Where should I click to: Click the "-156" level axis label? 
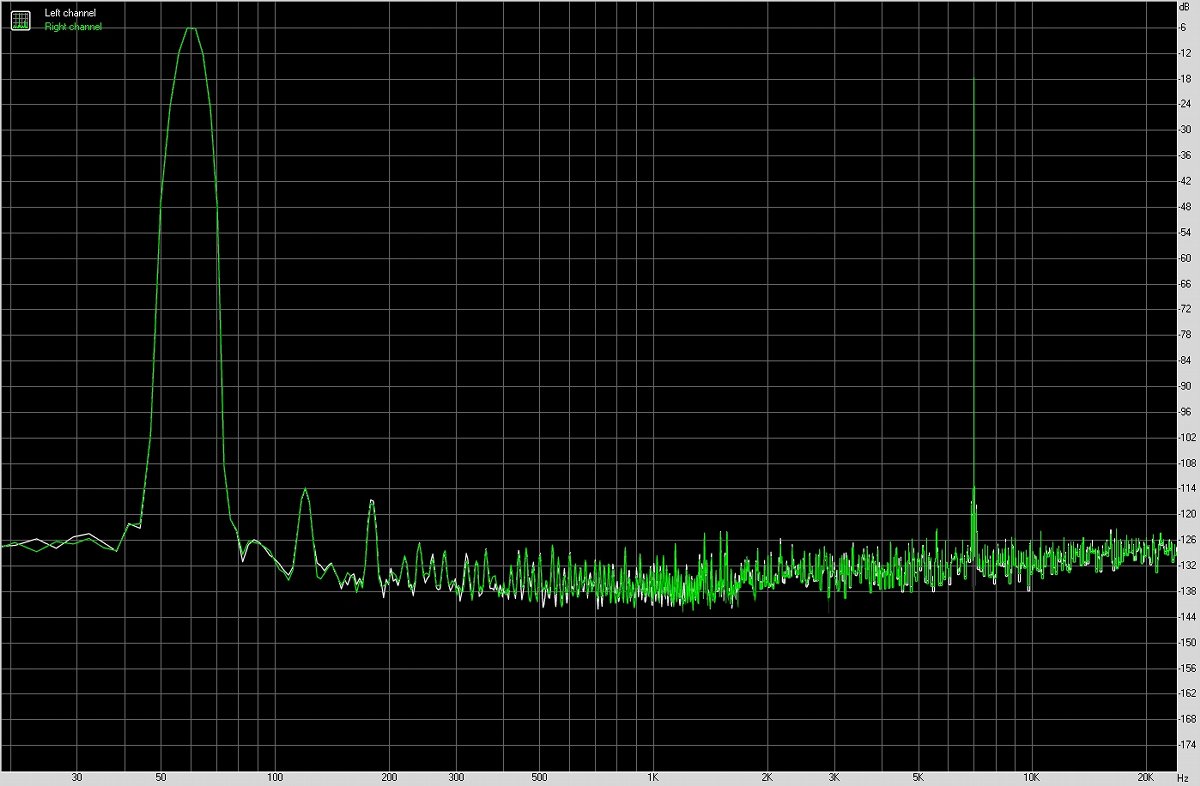point(1187,669)
